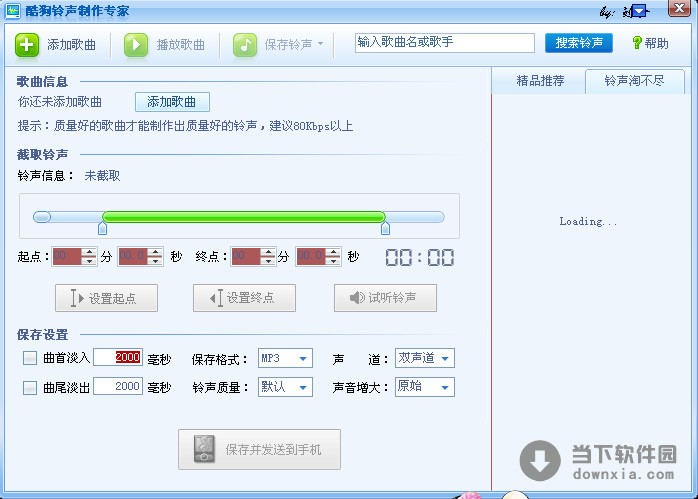Open the 声道 双声道 dropdown
Screen dimensions: 698x499
click(x=425, y=358)
